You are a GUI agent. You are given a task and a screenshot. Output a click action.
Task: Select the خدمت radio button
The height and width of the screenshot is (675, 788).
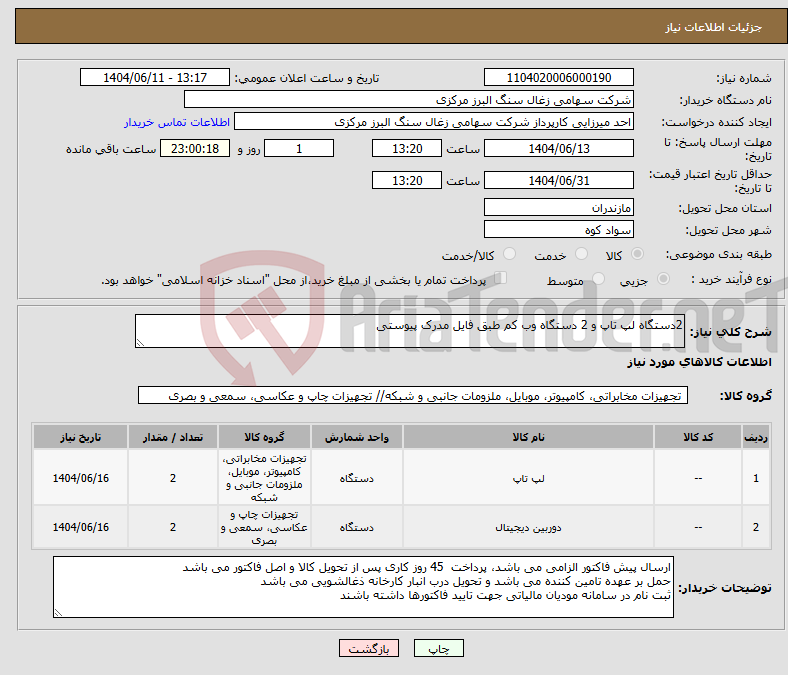tap(581, 254)
